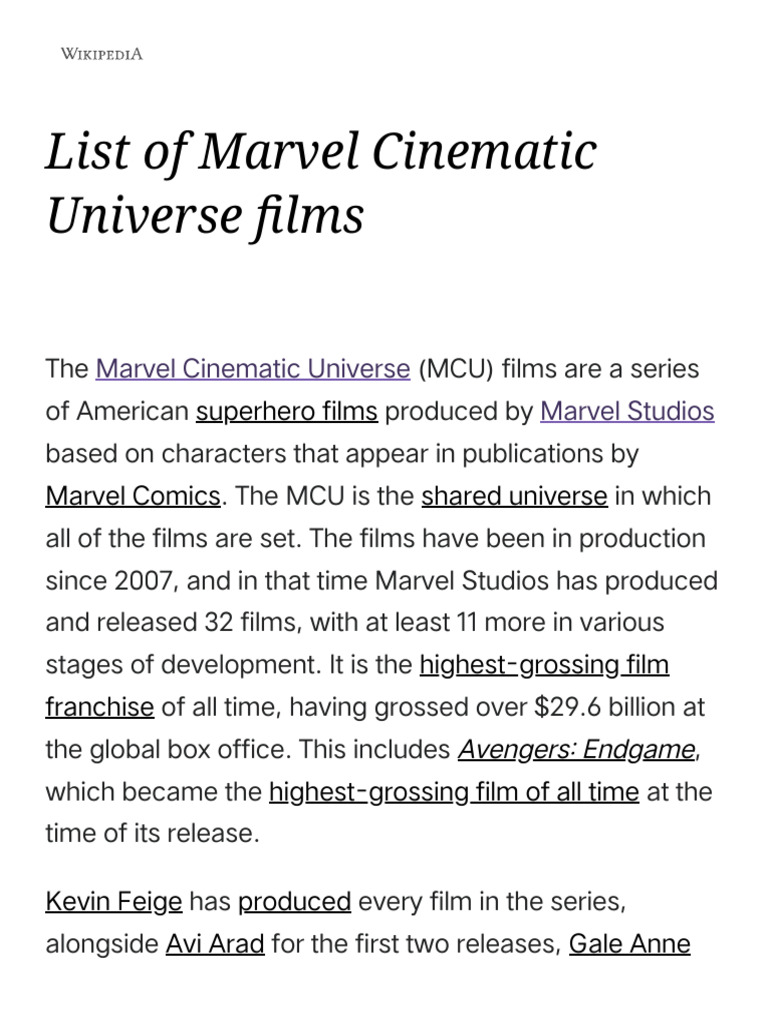Click the Wikipedia logo at the top

coord(102,54)
